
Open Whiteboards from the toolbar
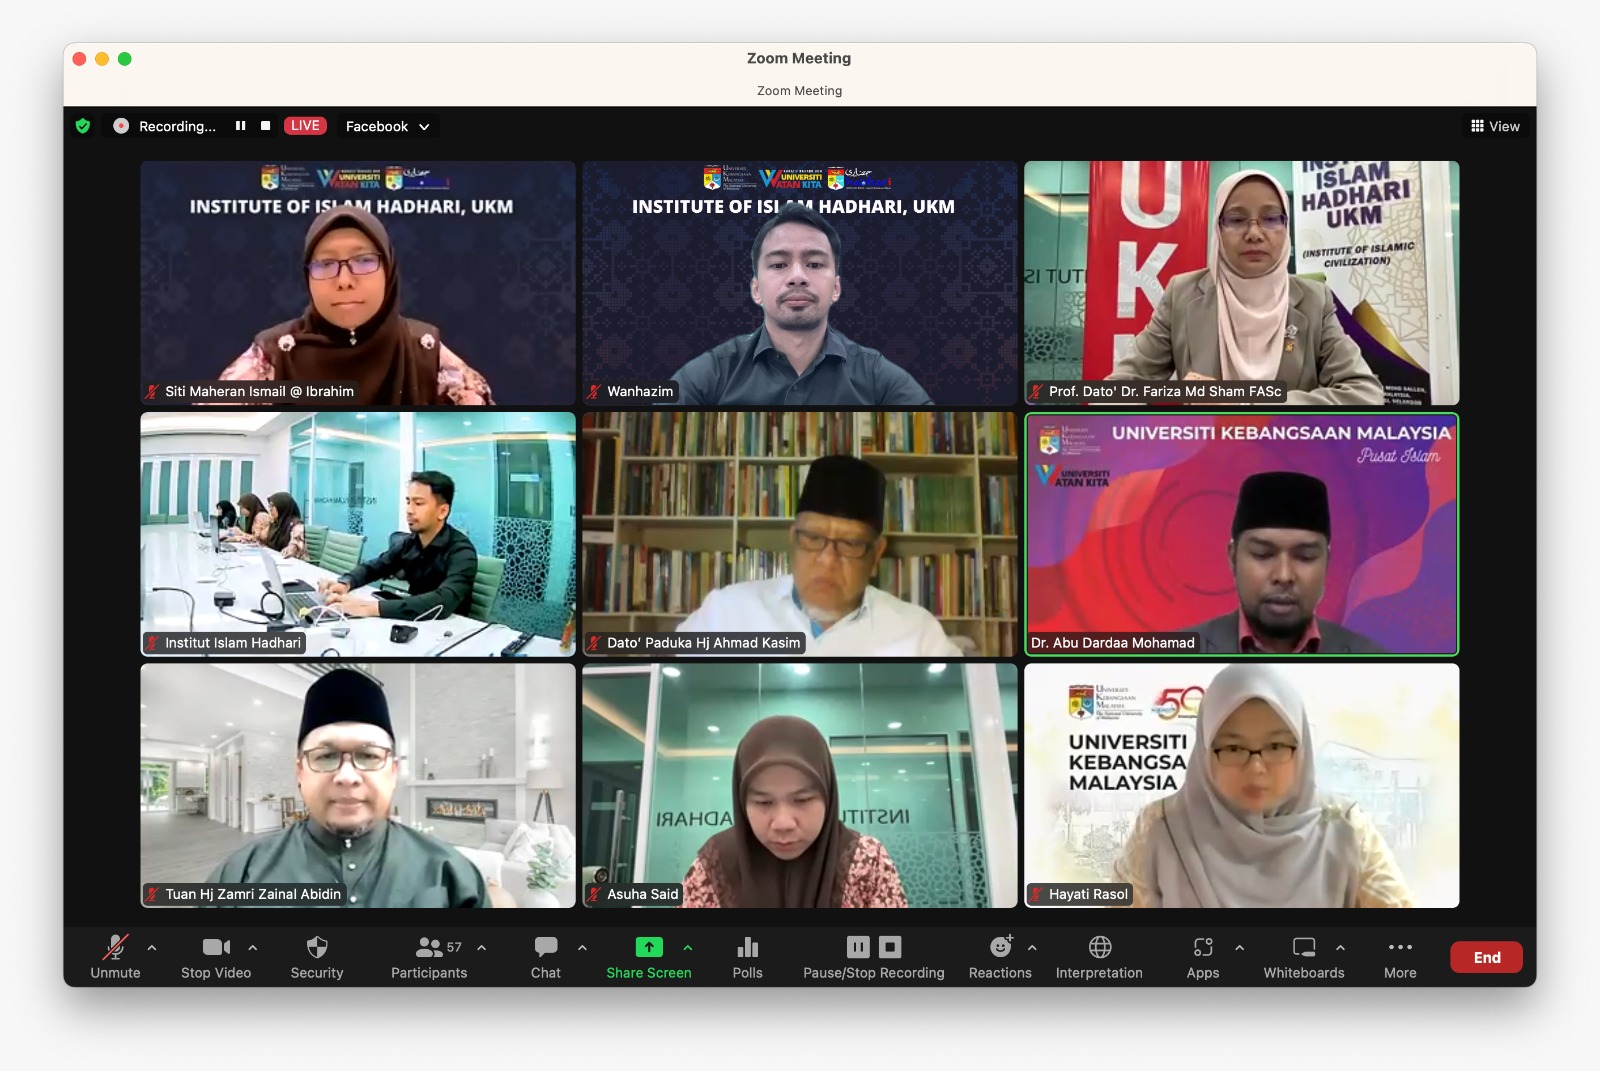tap(1303, 956)
